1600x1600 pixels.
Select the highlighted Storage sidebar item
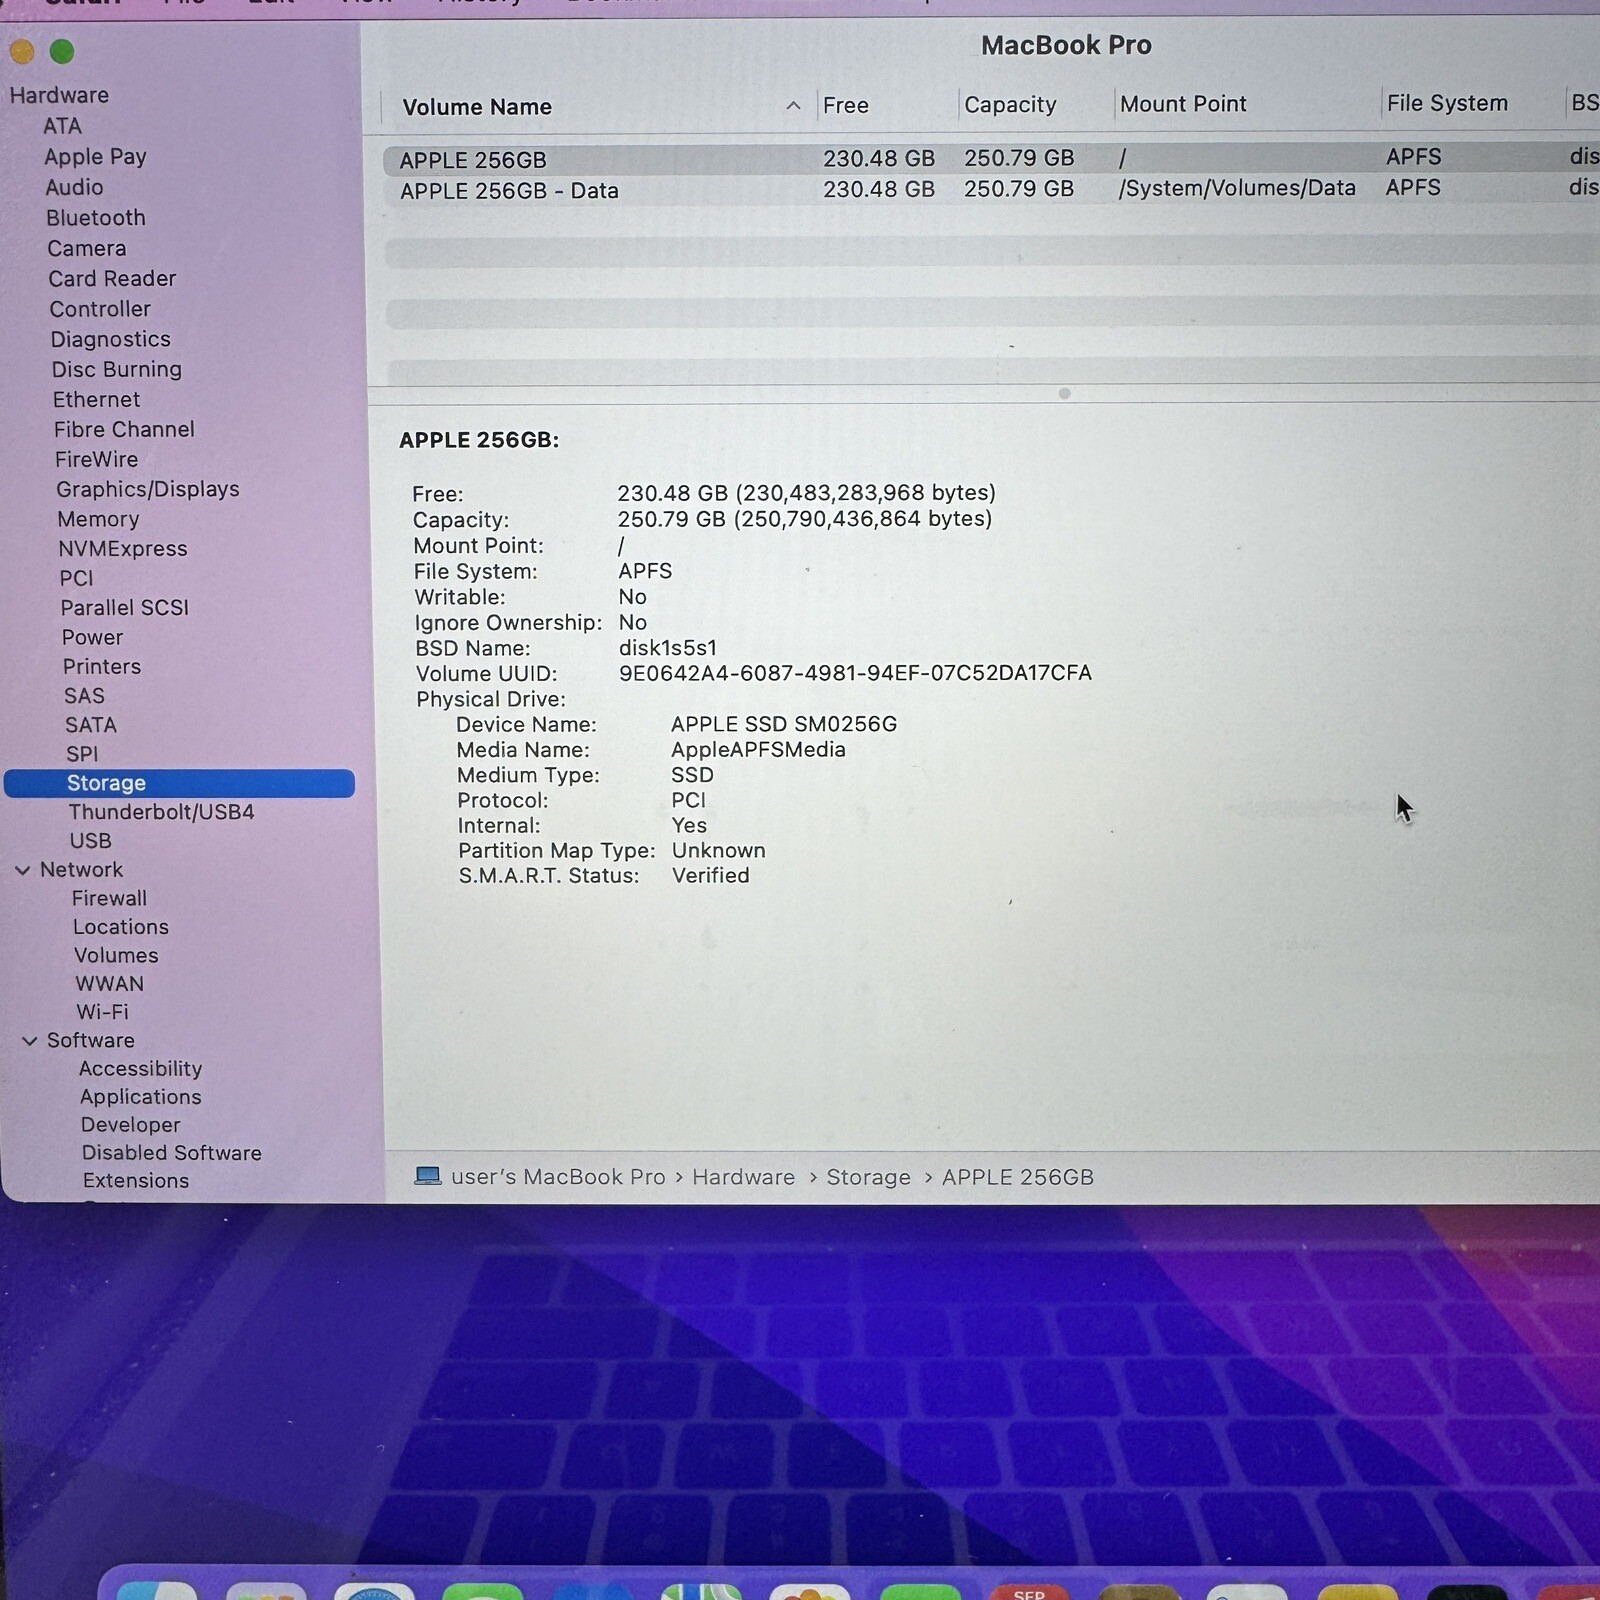coord(179,783)
